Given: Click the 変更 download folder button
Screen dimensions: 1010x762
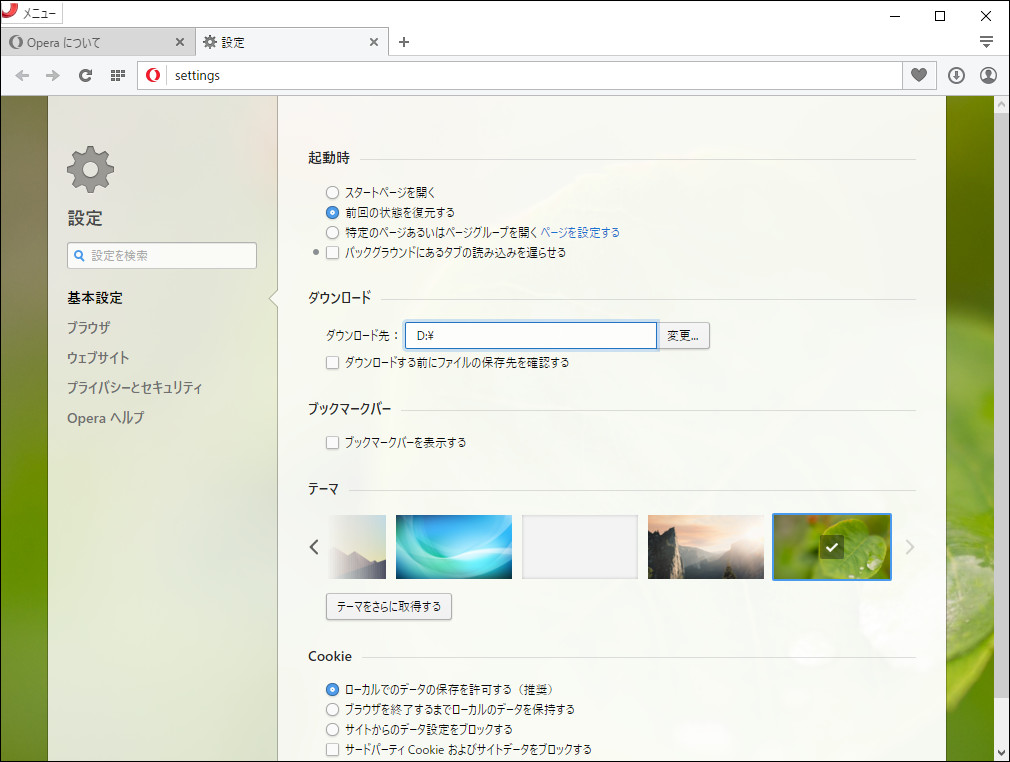Looking at the screenshot, I should [x=684, y=335].
